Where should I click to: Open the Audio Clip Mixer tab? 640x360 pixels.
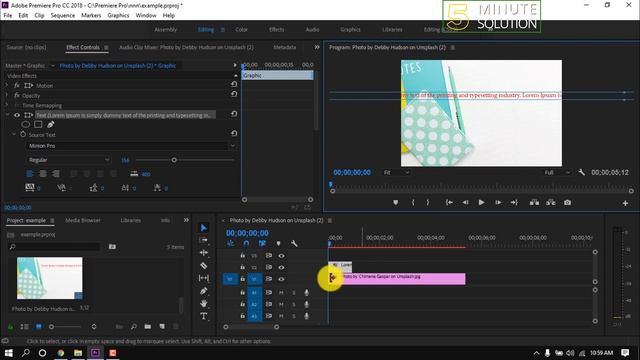(x=186, y=47)
